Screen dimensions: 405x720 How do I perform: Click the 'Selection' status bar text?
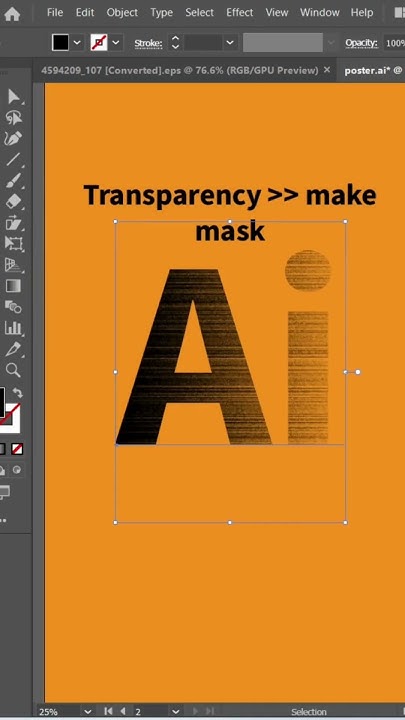click(309, 712)
